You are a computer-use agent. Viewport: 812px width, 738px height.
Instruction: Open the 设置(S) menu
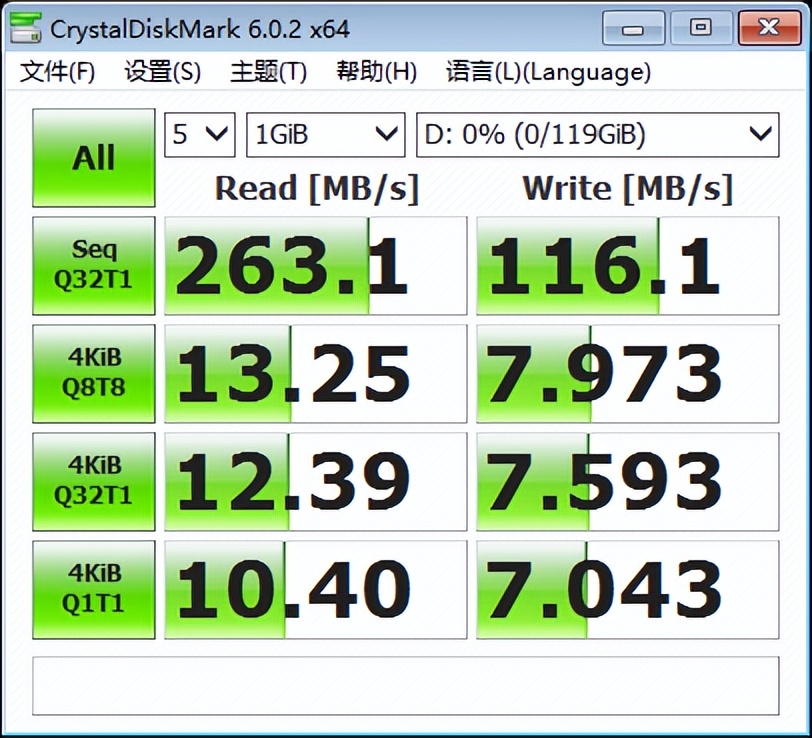point(163,71)
